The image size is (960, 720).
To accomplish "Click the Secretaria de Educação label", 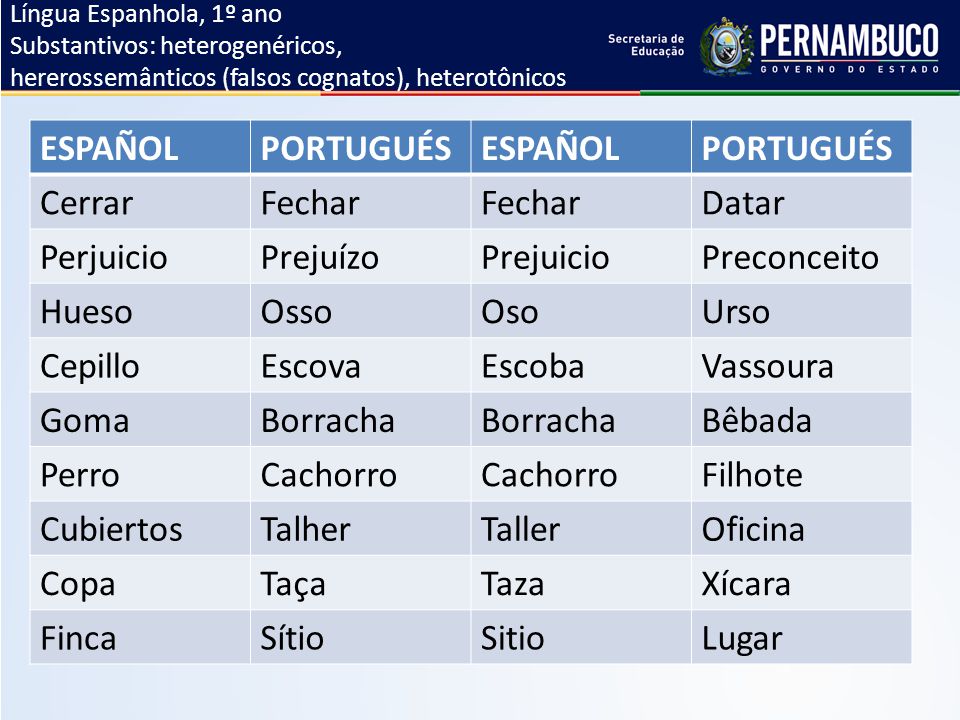I will (x=646, y=45).
